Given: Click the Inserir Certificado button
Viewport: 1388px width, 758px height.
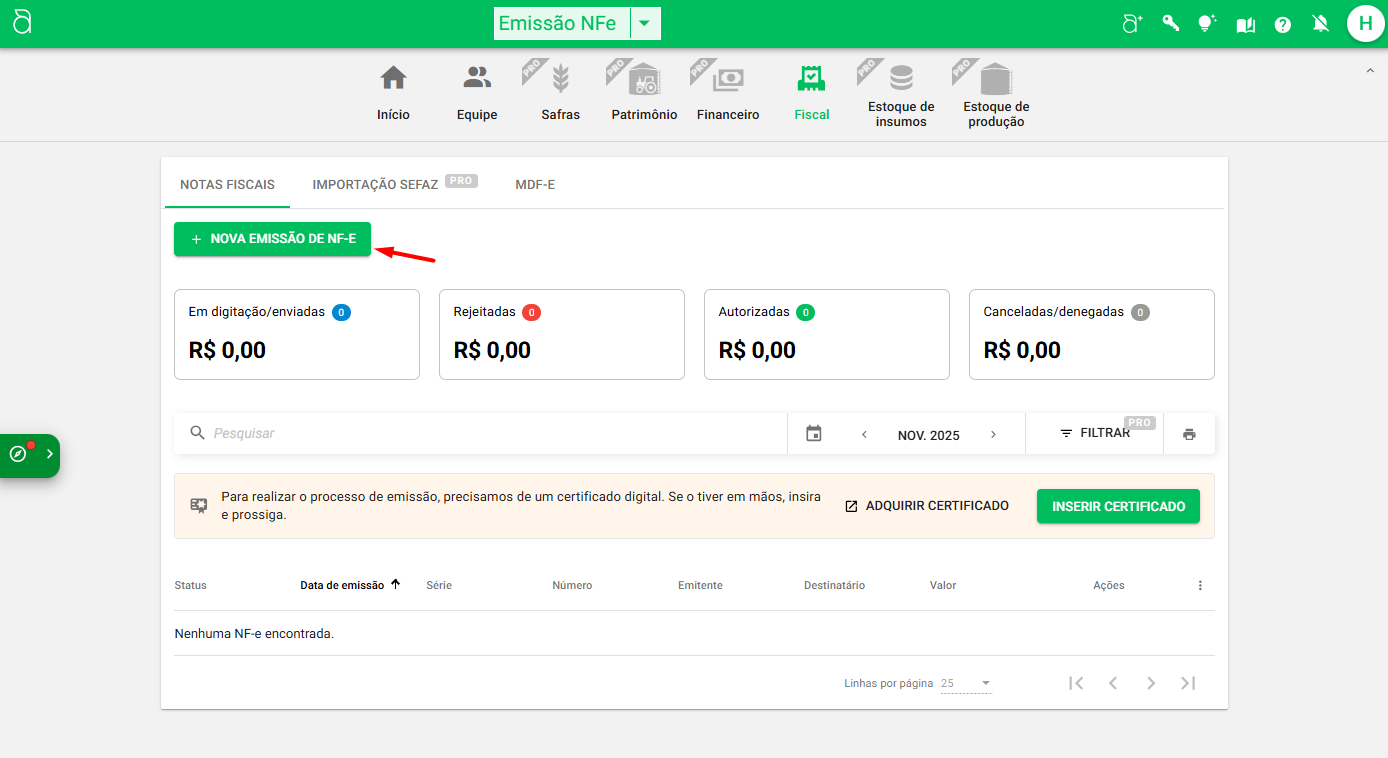Looking at the screenshot, I should (x=1118, y=506).
